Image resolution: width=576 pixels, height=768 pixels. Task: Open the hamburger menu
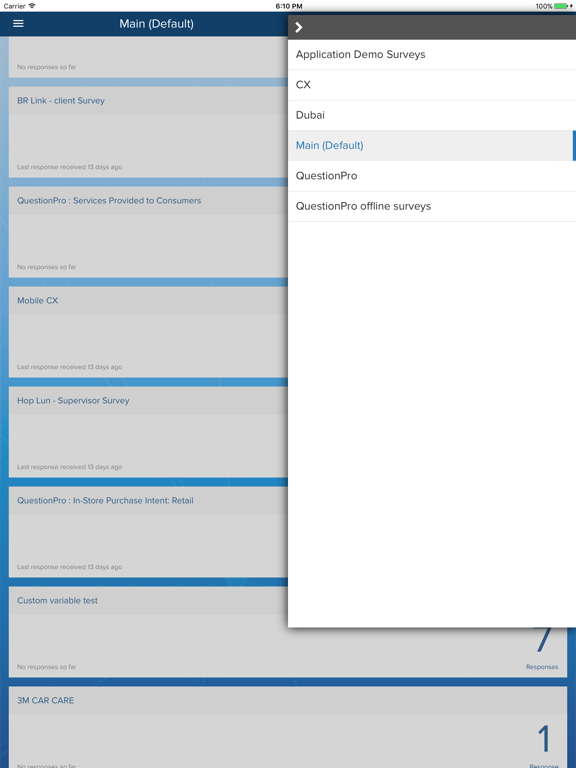point(18,24)
